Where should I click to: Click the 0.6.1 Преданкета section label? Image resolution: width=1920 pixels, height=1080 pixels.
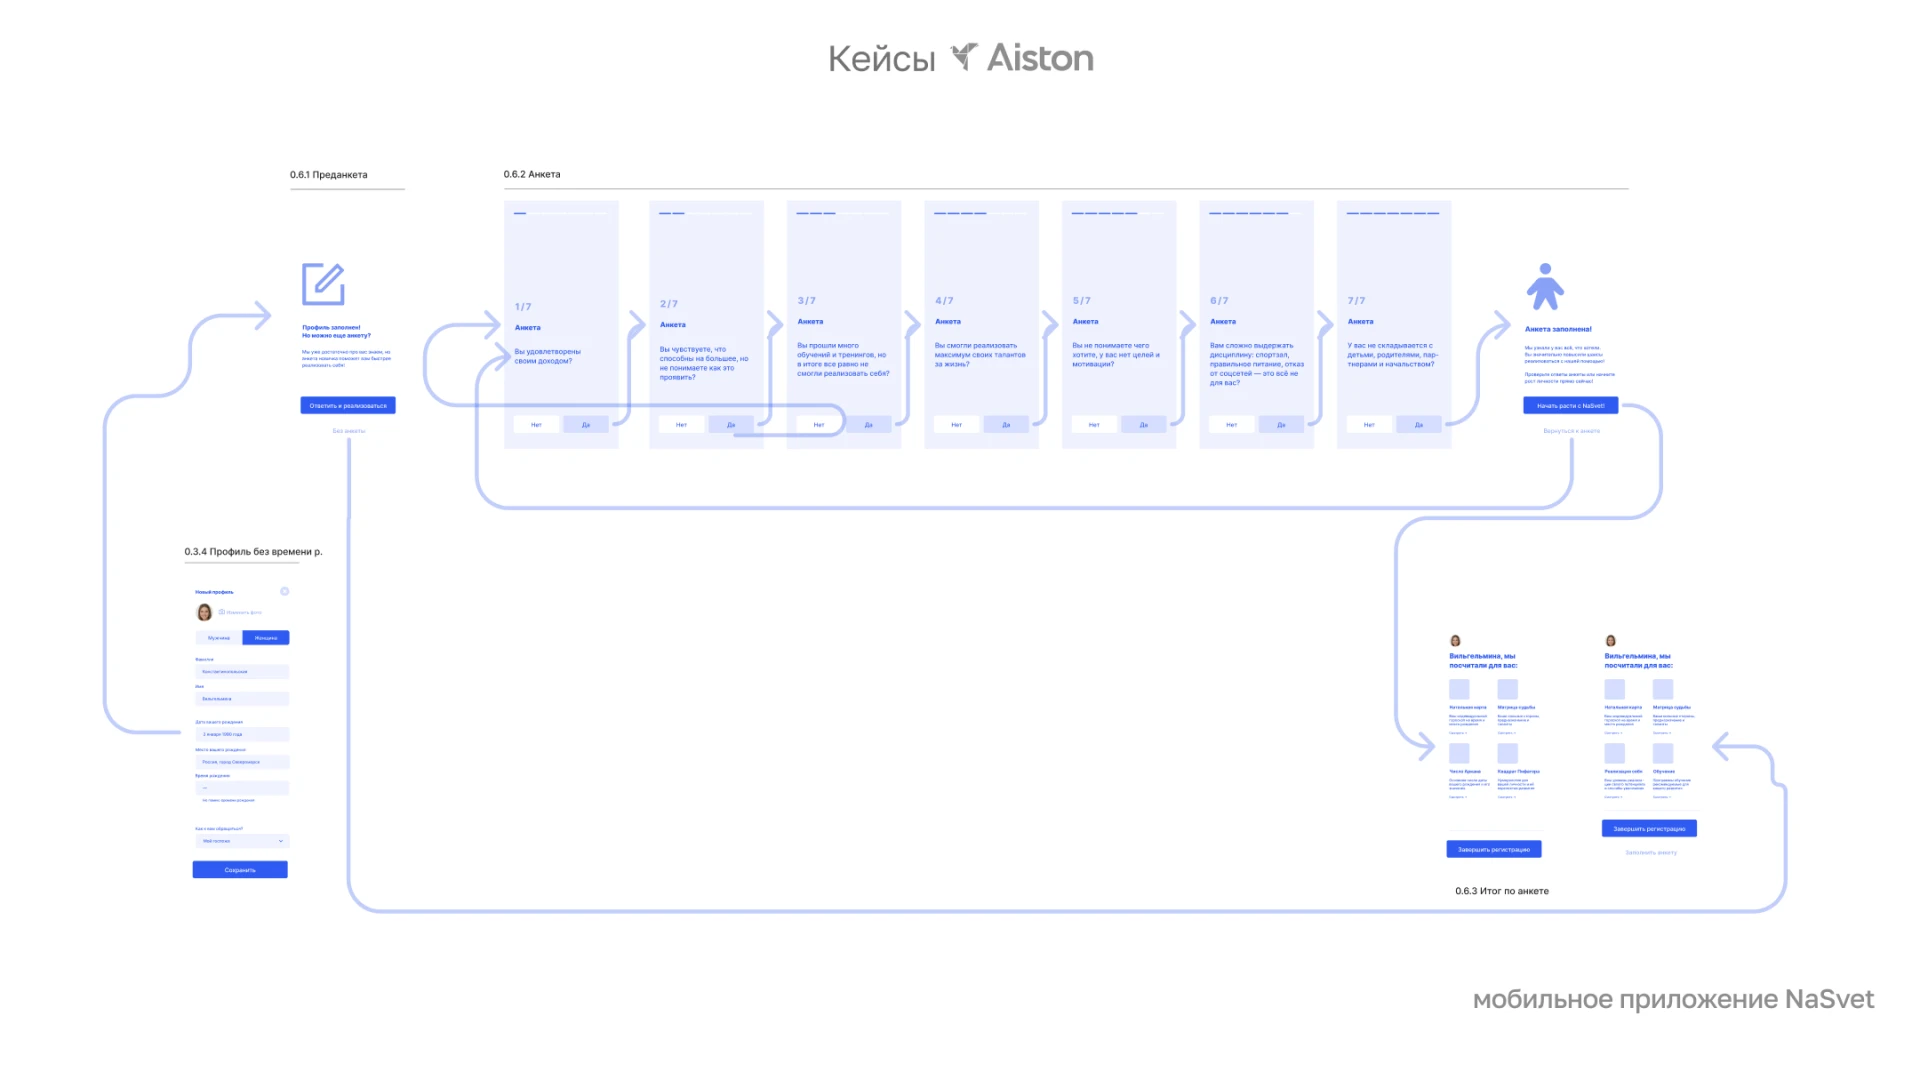coord(329,175)
